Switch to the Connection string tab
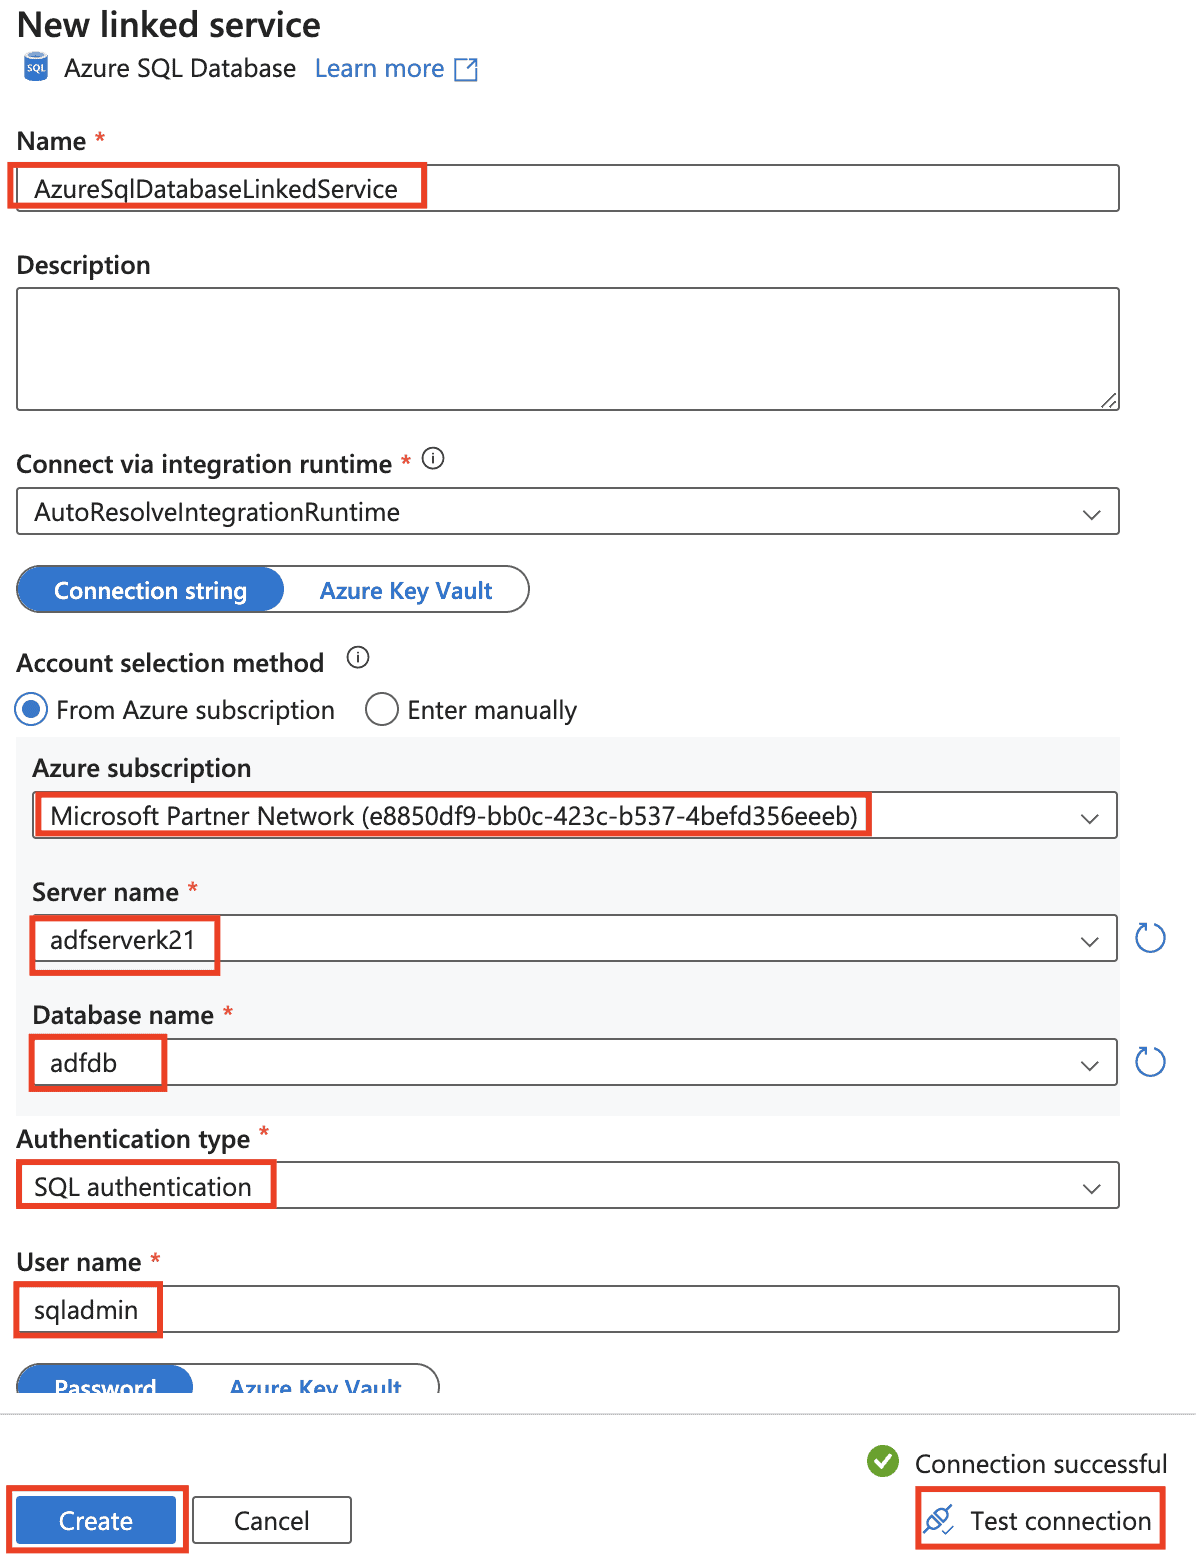The image size is (1196, 1564). pyautogui.click(x=151, y=591)
